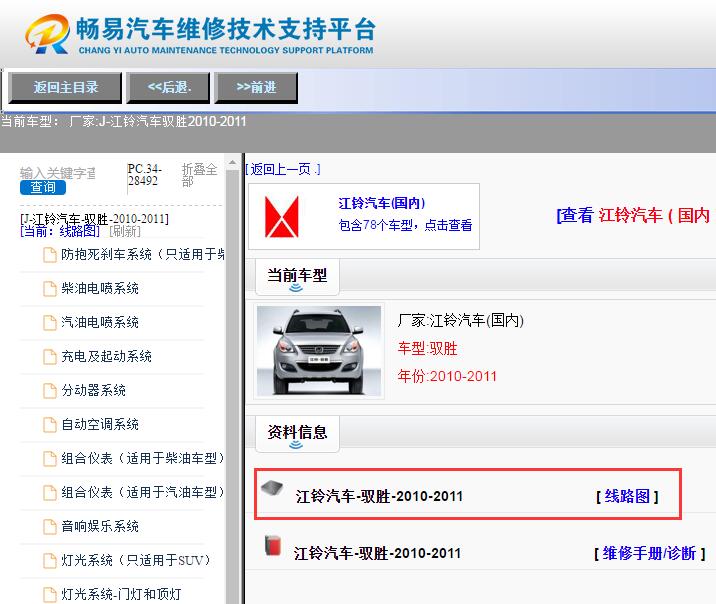
Task: Click document icon next to 音响娱乐系统
Action: coord(49,526)
